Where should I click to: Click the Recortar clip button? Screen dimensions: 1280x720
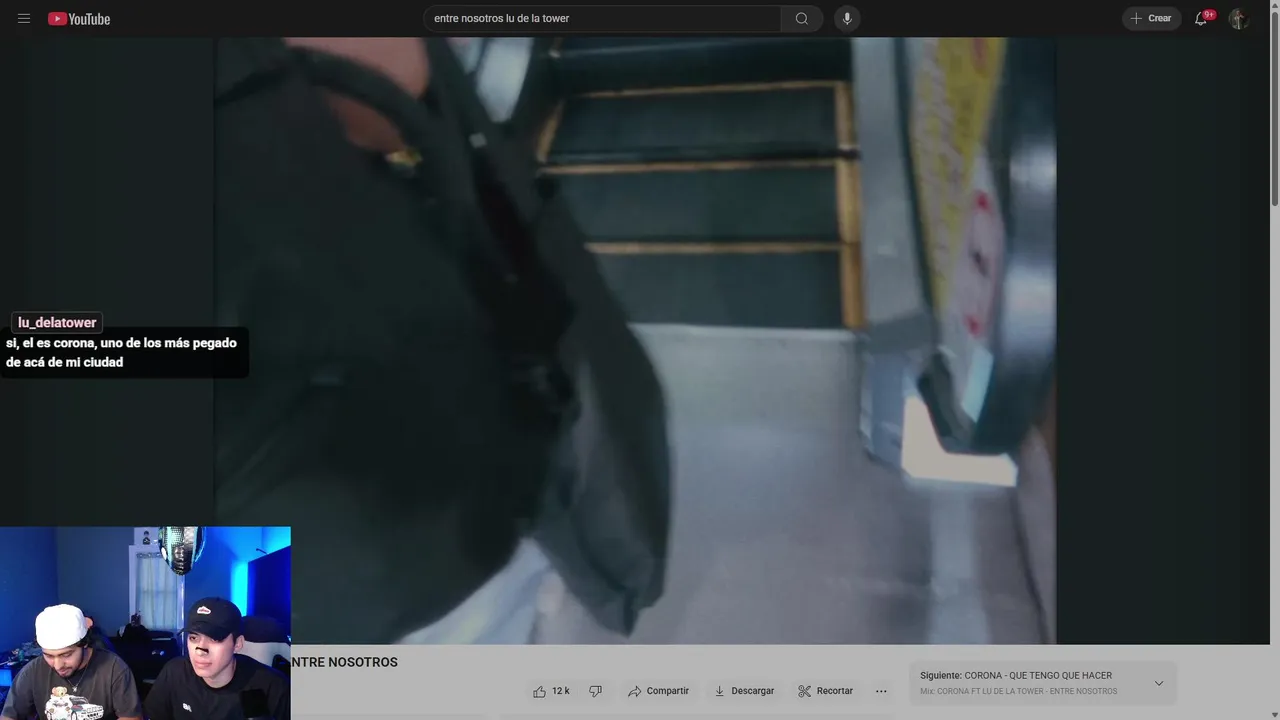click(x=825, y=691)
